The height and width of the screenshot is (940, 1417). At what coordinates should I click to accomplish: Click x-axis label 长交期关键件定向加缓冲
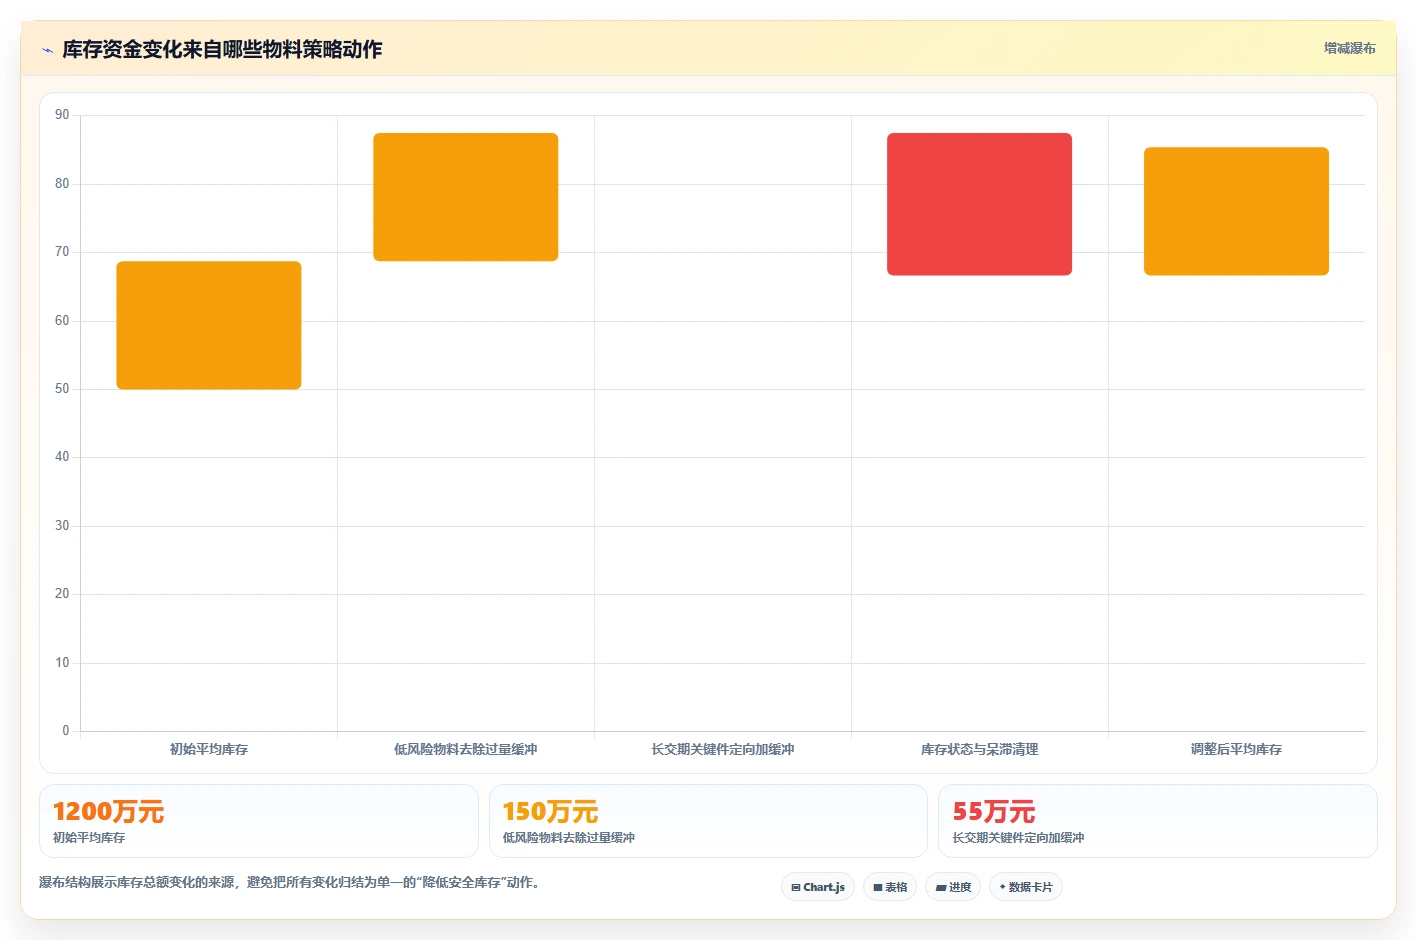point(723,749)
